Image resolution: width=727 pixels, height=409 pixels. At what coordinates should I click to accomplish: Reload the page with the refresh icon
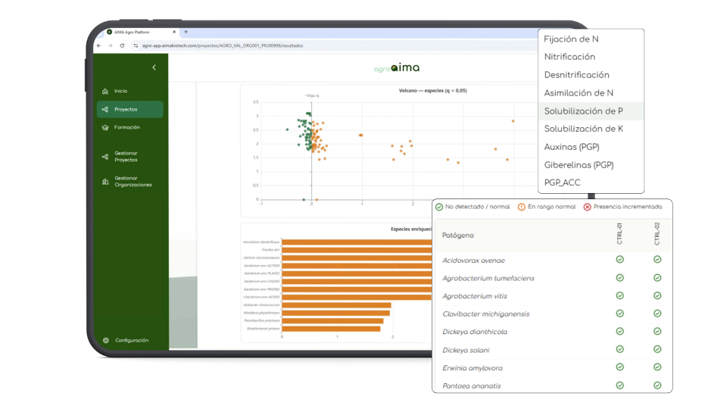coord(122,45)
